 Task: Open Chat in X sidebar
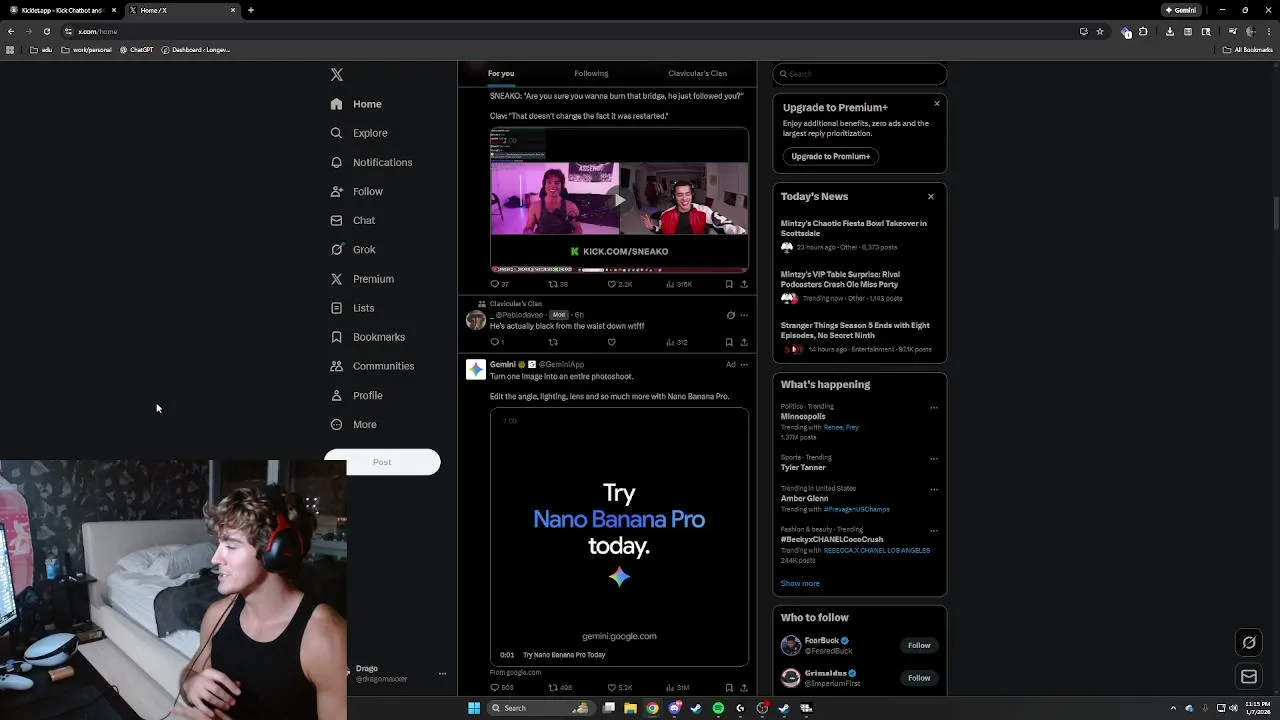pos(352,220)
